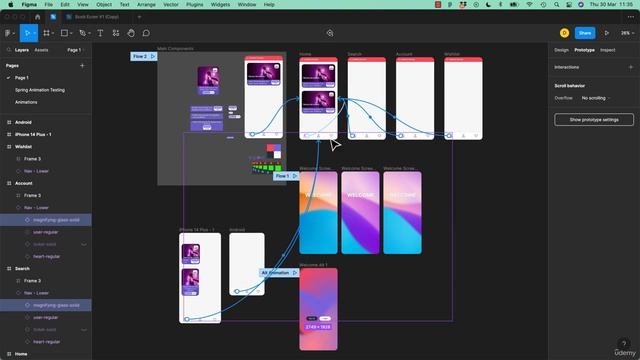Switch to the Inspect tab

coord(608,50)
